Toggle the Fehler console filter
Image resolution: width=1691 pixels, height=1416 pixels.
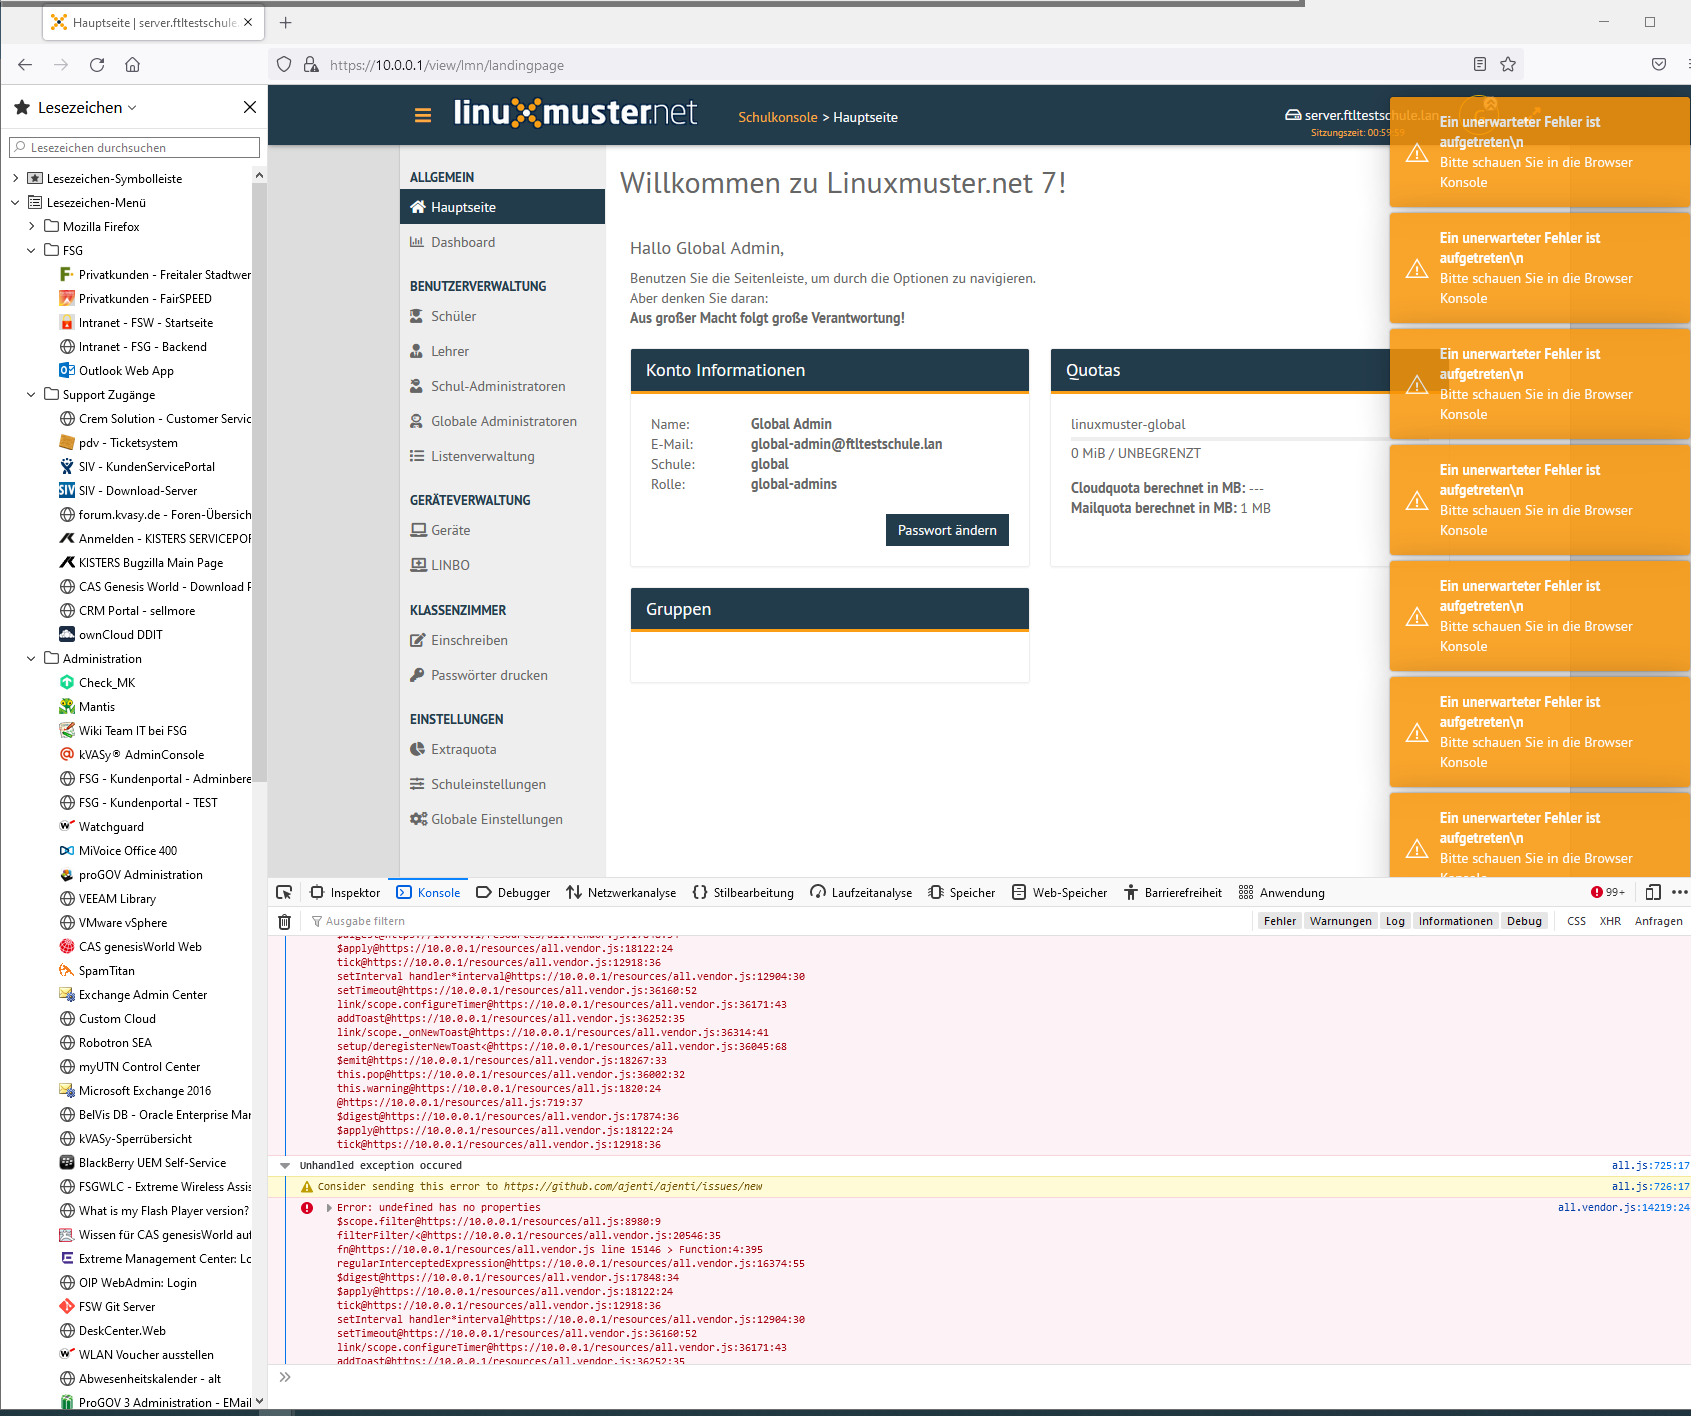[x=1279, y=921]
